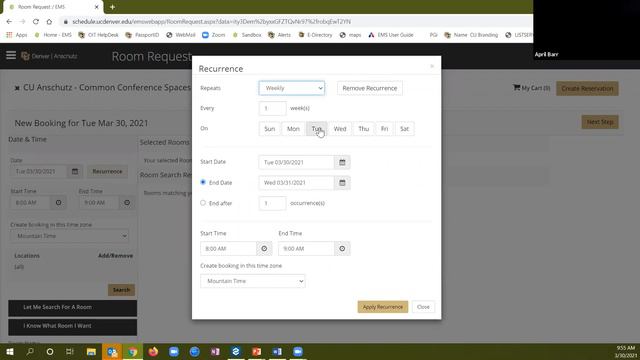Click the occurrence(s) count field
The width and height of the screenshot is (640, 360).
(x=272, y=203)
